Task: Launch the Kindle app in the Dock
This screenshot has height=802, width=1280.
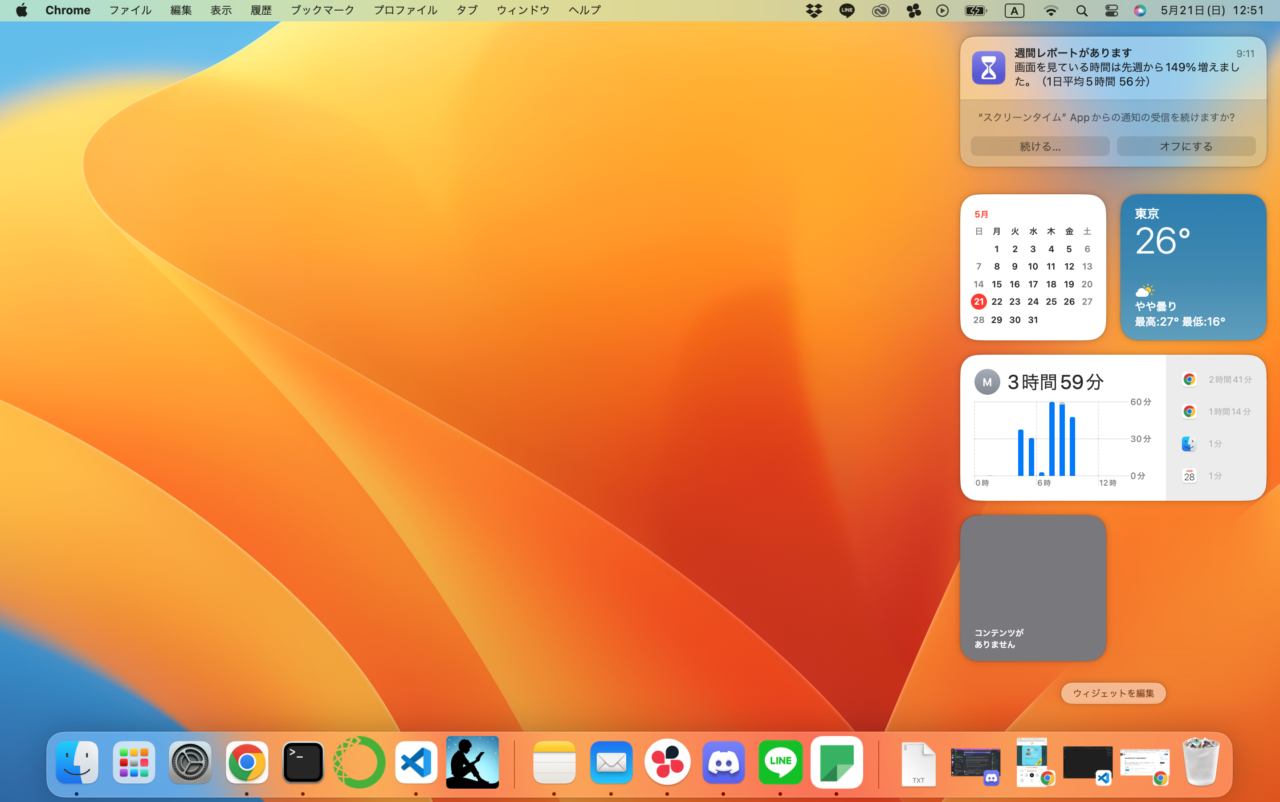Action: point(472,763)
